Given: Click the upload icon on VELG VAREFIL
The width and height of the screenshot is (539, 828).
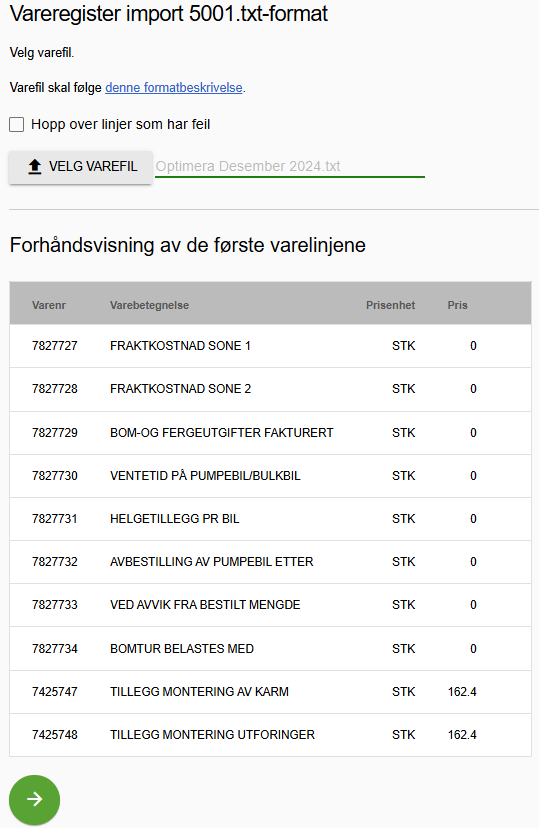Looking at the screenshot, I should (x=35, y=166).
